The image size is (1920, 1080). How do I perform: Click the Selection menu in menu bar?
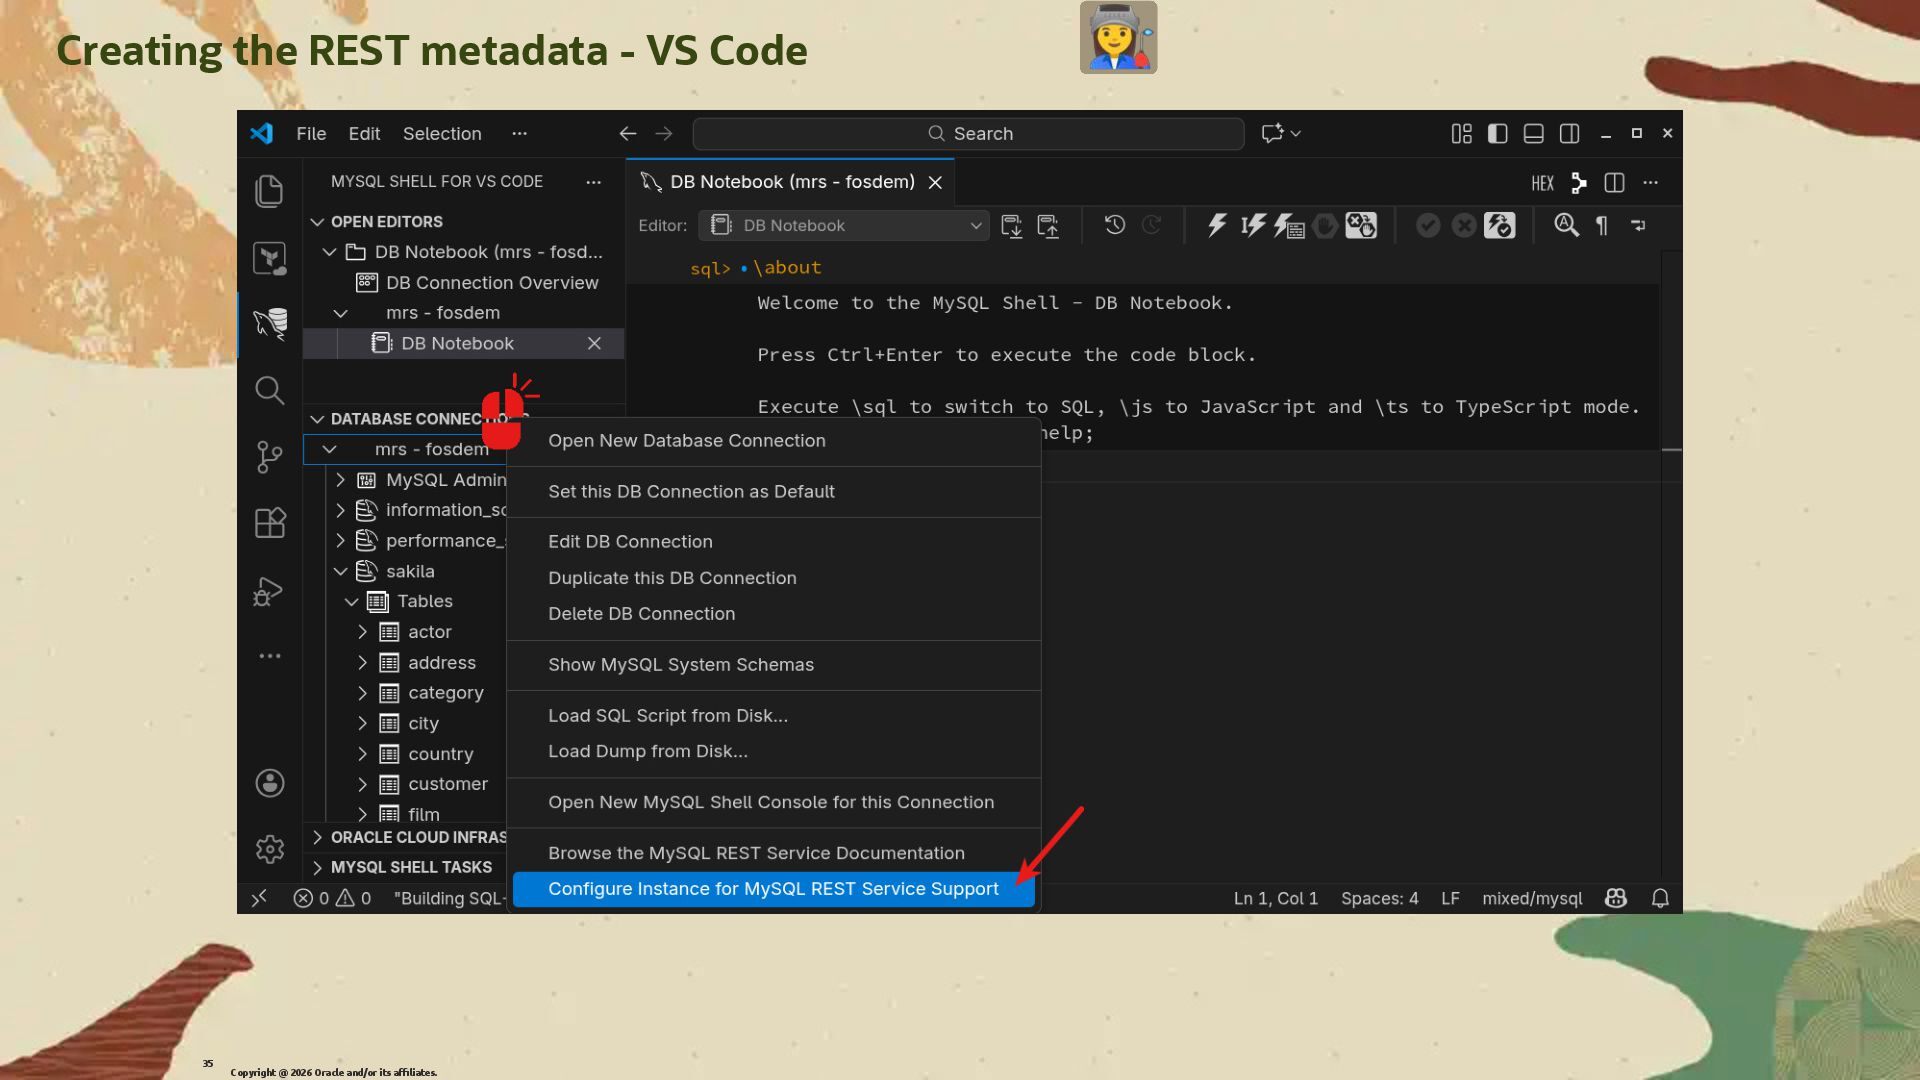tap(441, 133)
